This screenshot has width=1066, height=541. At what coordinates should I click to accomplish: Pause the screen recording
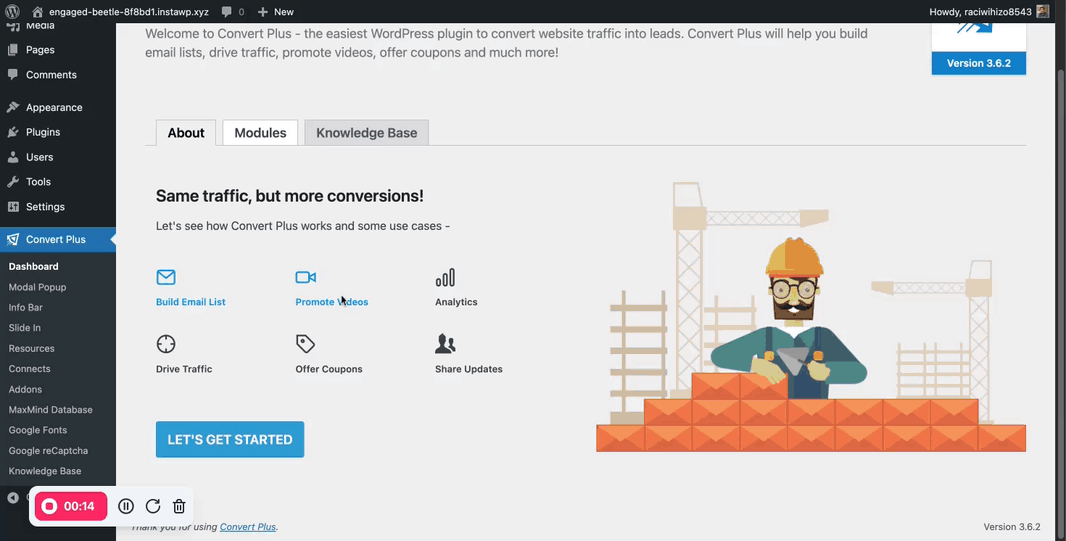pyautogui.click(x=126, y=507)
